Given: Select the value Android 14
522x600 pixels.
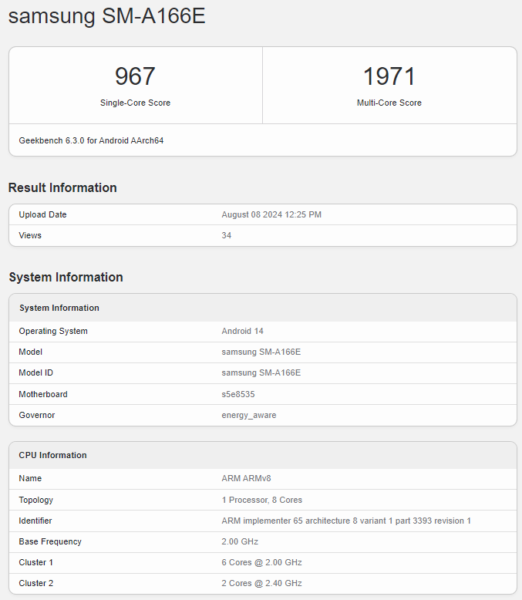Looking at the screenshot, I should (242, 331).
